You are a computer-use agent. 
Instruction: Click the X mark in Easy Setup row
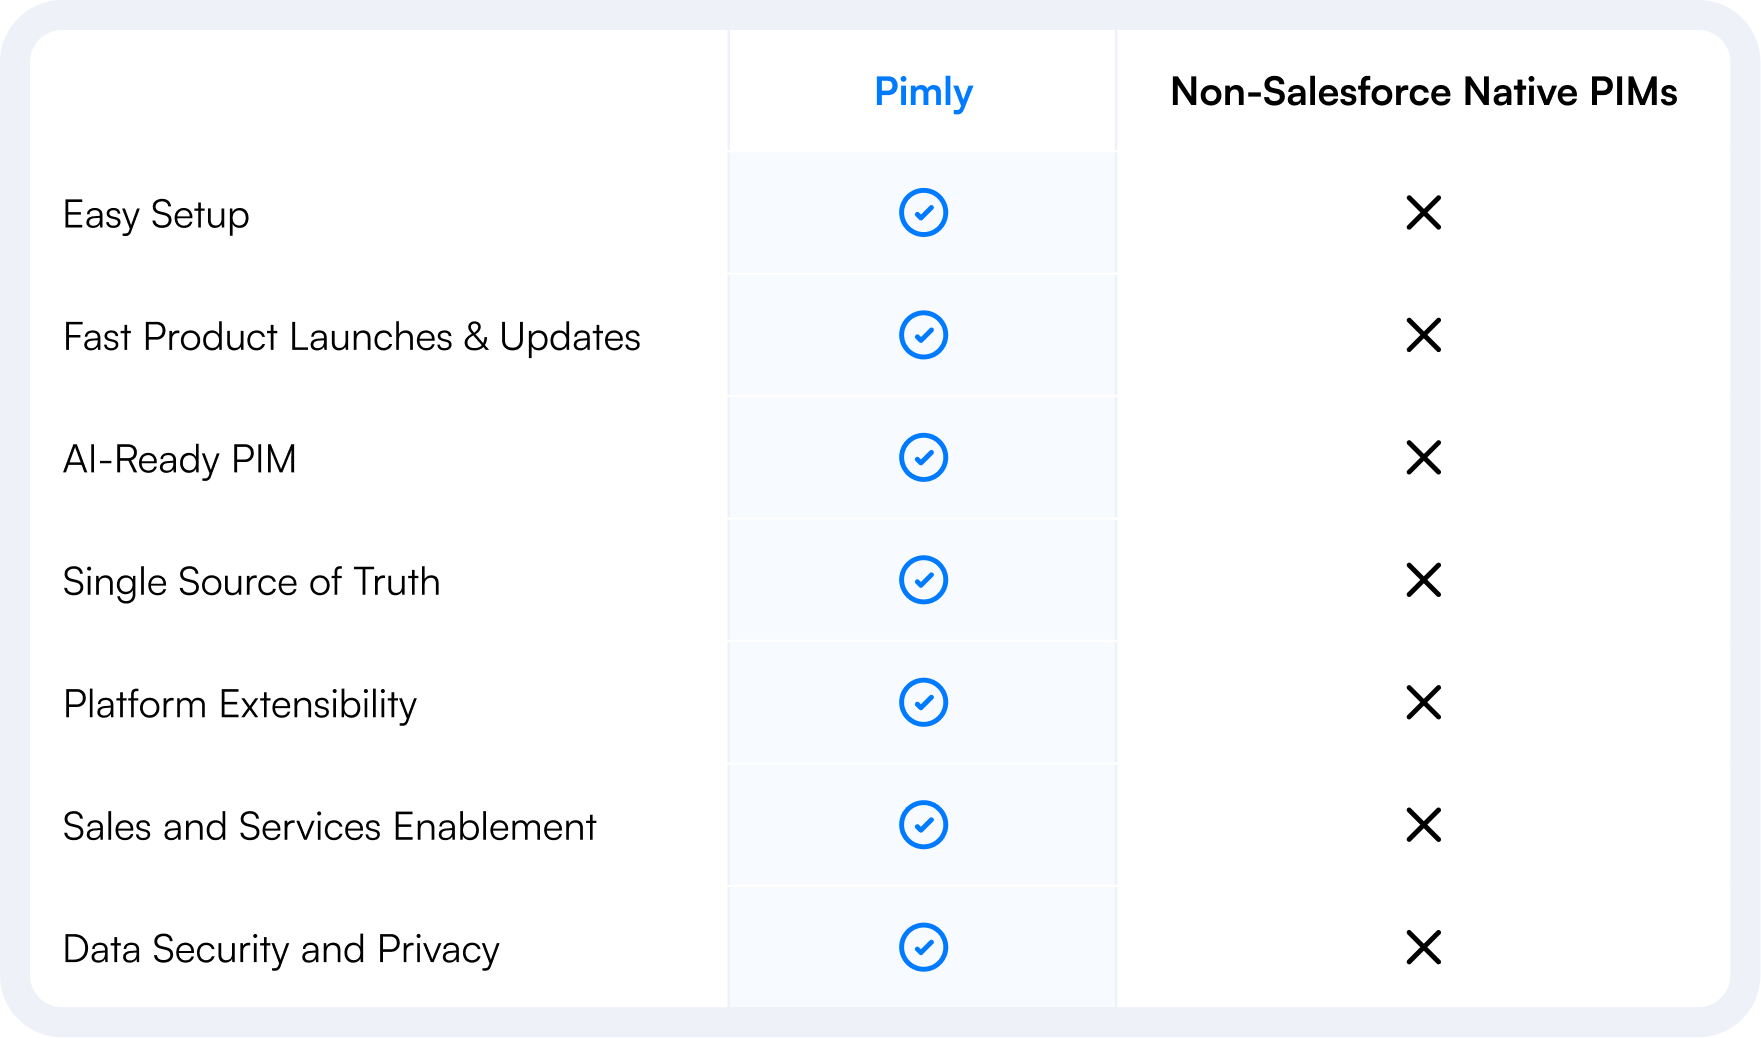coord(1423,213)
